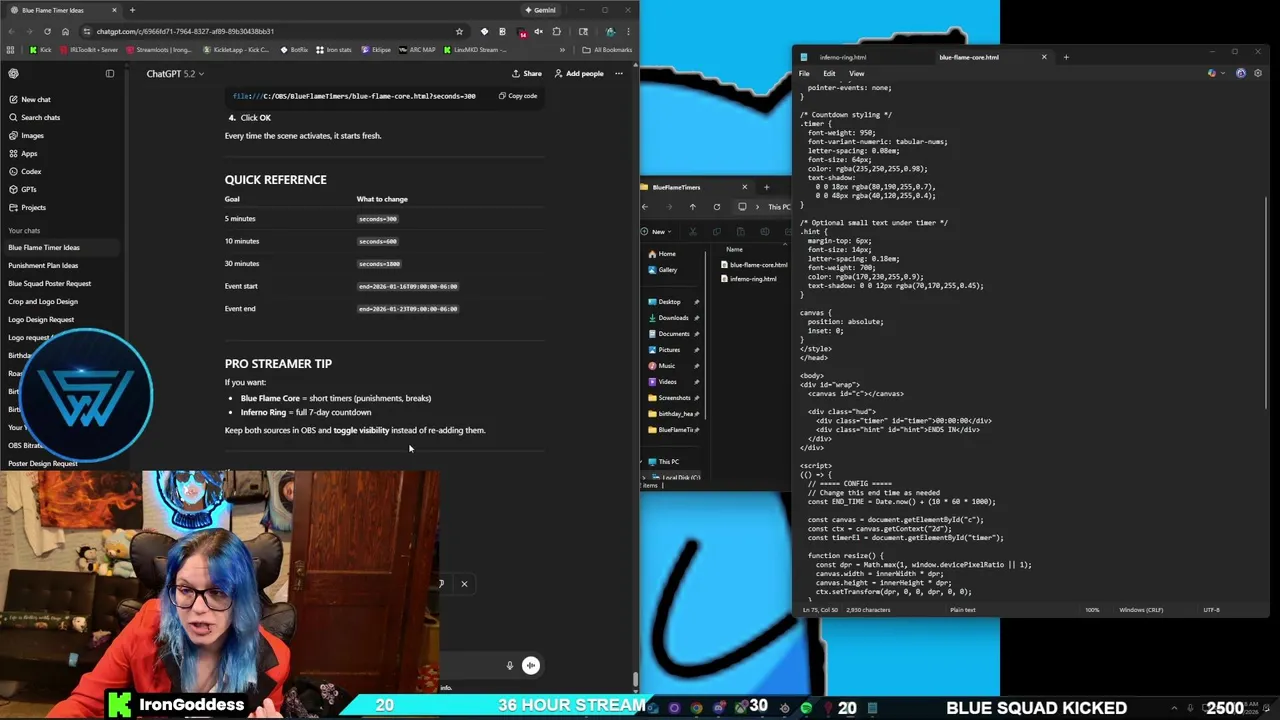Open Notepad File menu
Viewport: 1280px width, 720px height.
[804, 73]
